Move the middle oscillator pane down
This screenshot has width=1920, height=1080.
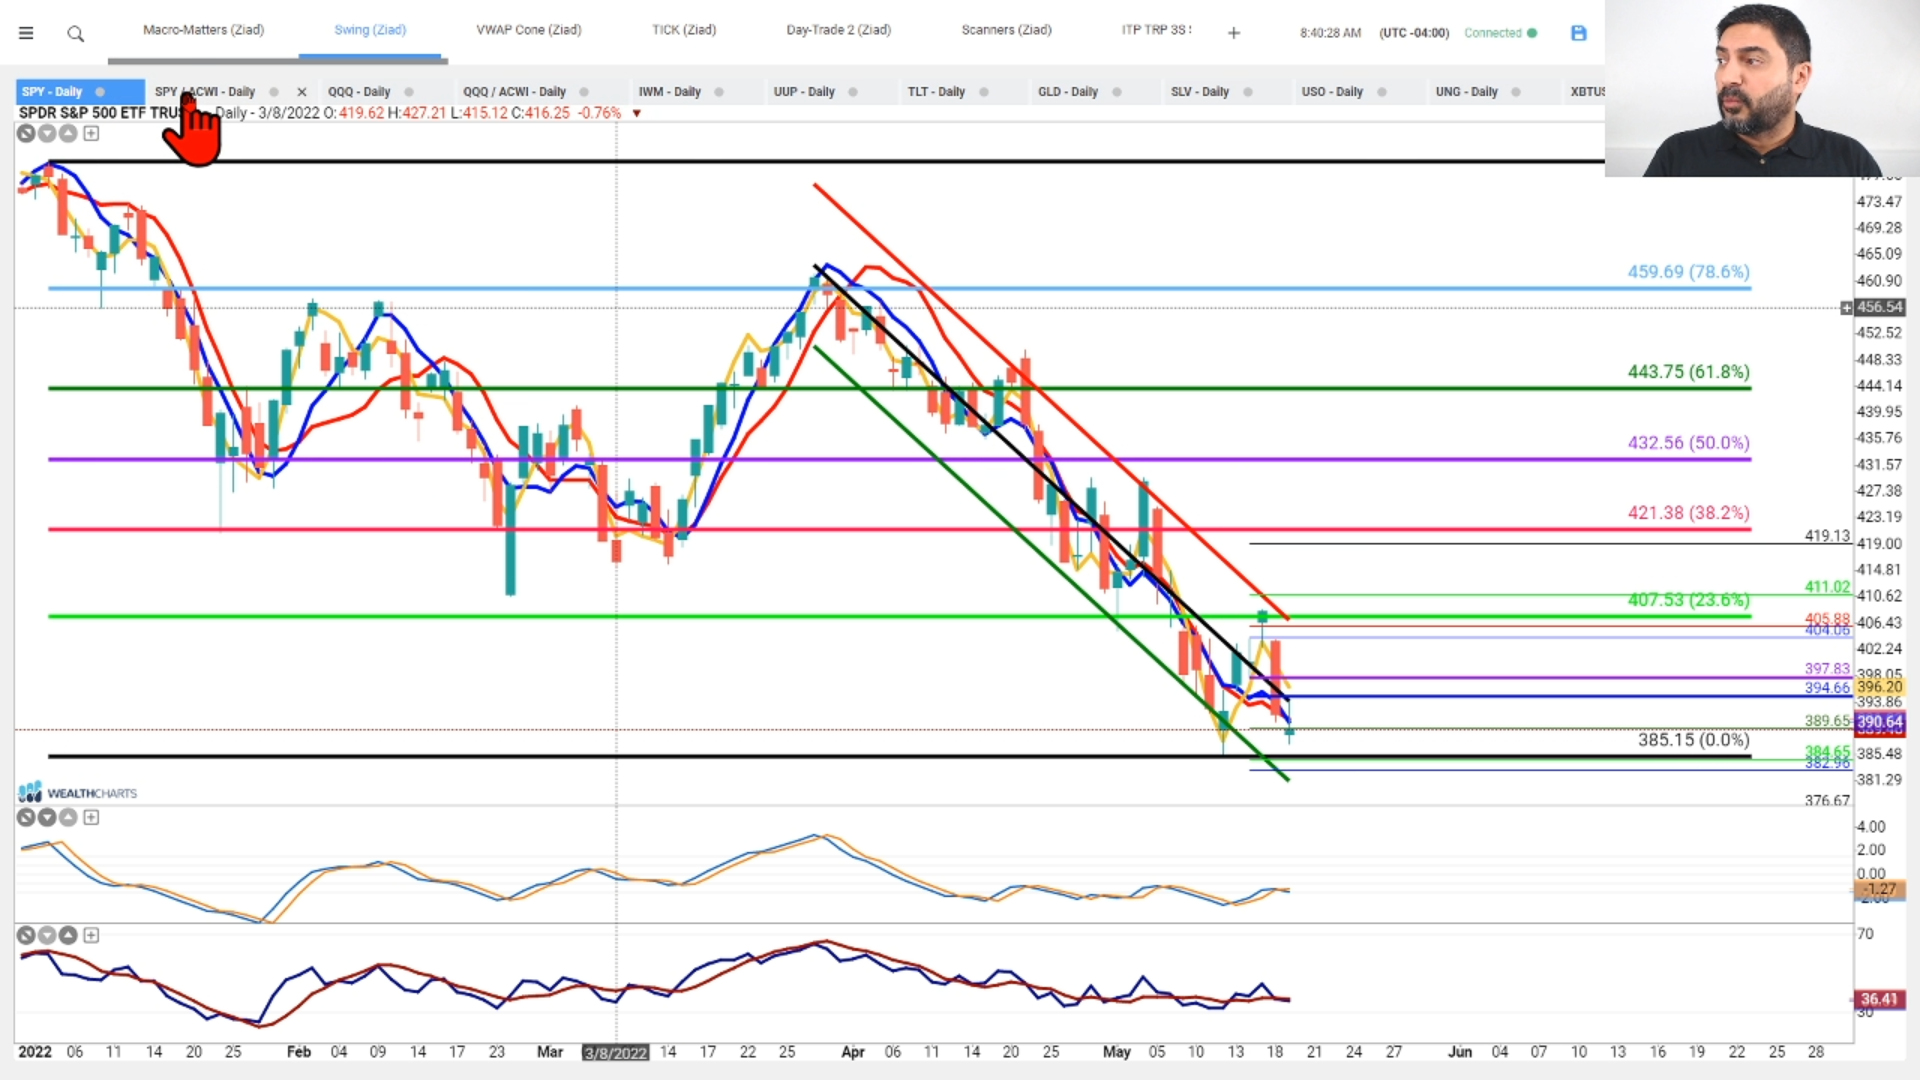[x=47, y=817]
